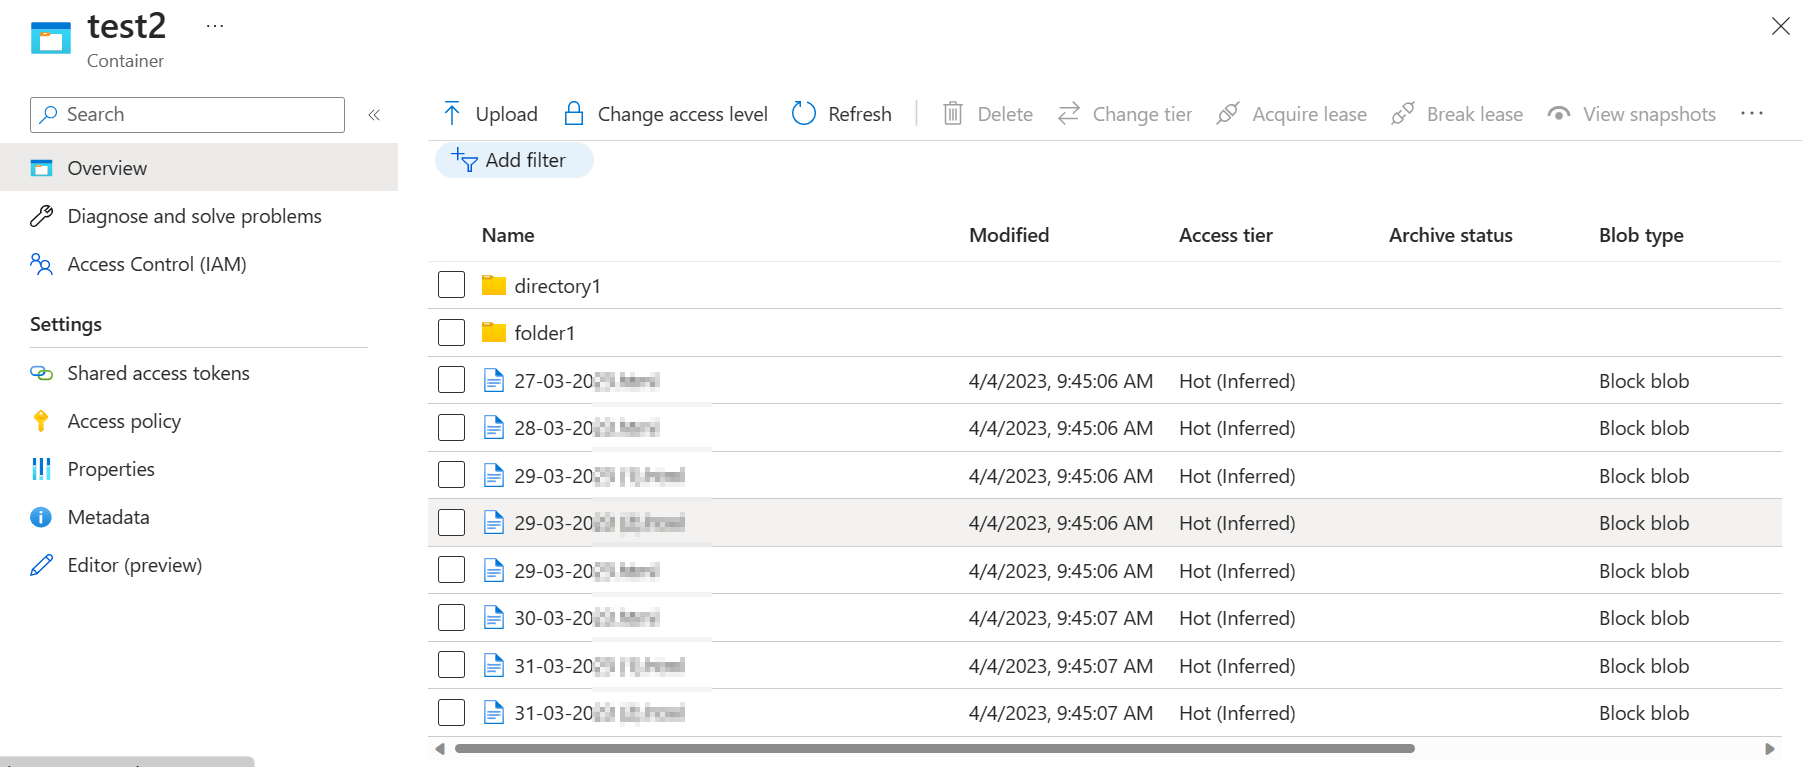Click the 4/4/2023, 9:45:07 AM cell of the 30-03 blob
Image resolution: width=1802 pixels, height=767 pixels.
1061,618
